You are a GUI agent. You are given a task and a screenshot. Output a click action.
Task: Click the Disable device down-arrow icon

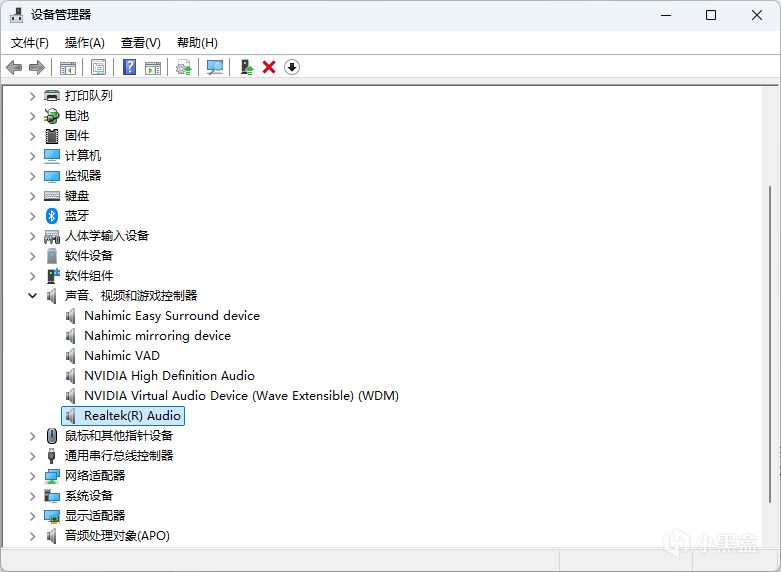[x=292, y=67]
